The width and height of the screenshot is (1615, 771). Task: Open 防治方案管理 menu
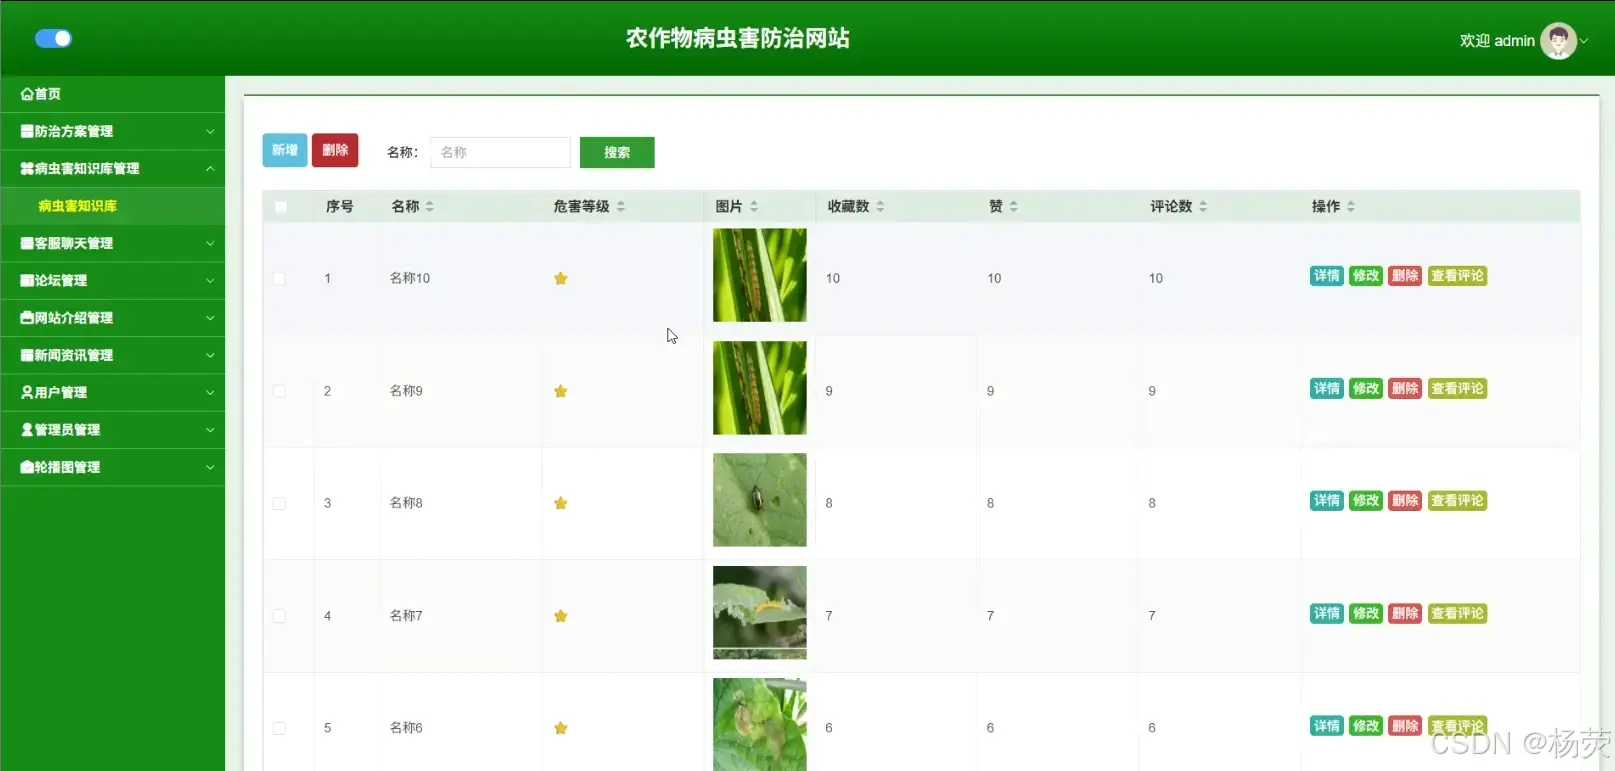pos(112,131)
